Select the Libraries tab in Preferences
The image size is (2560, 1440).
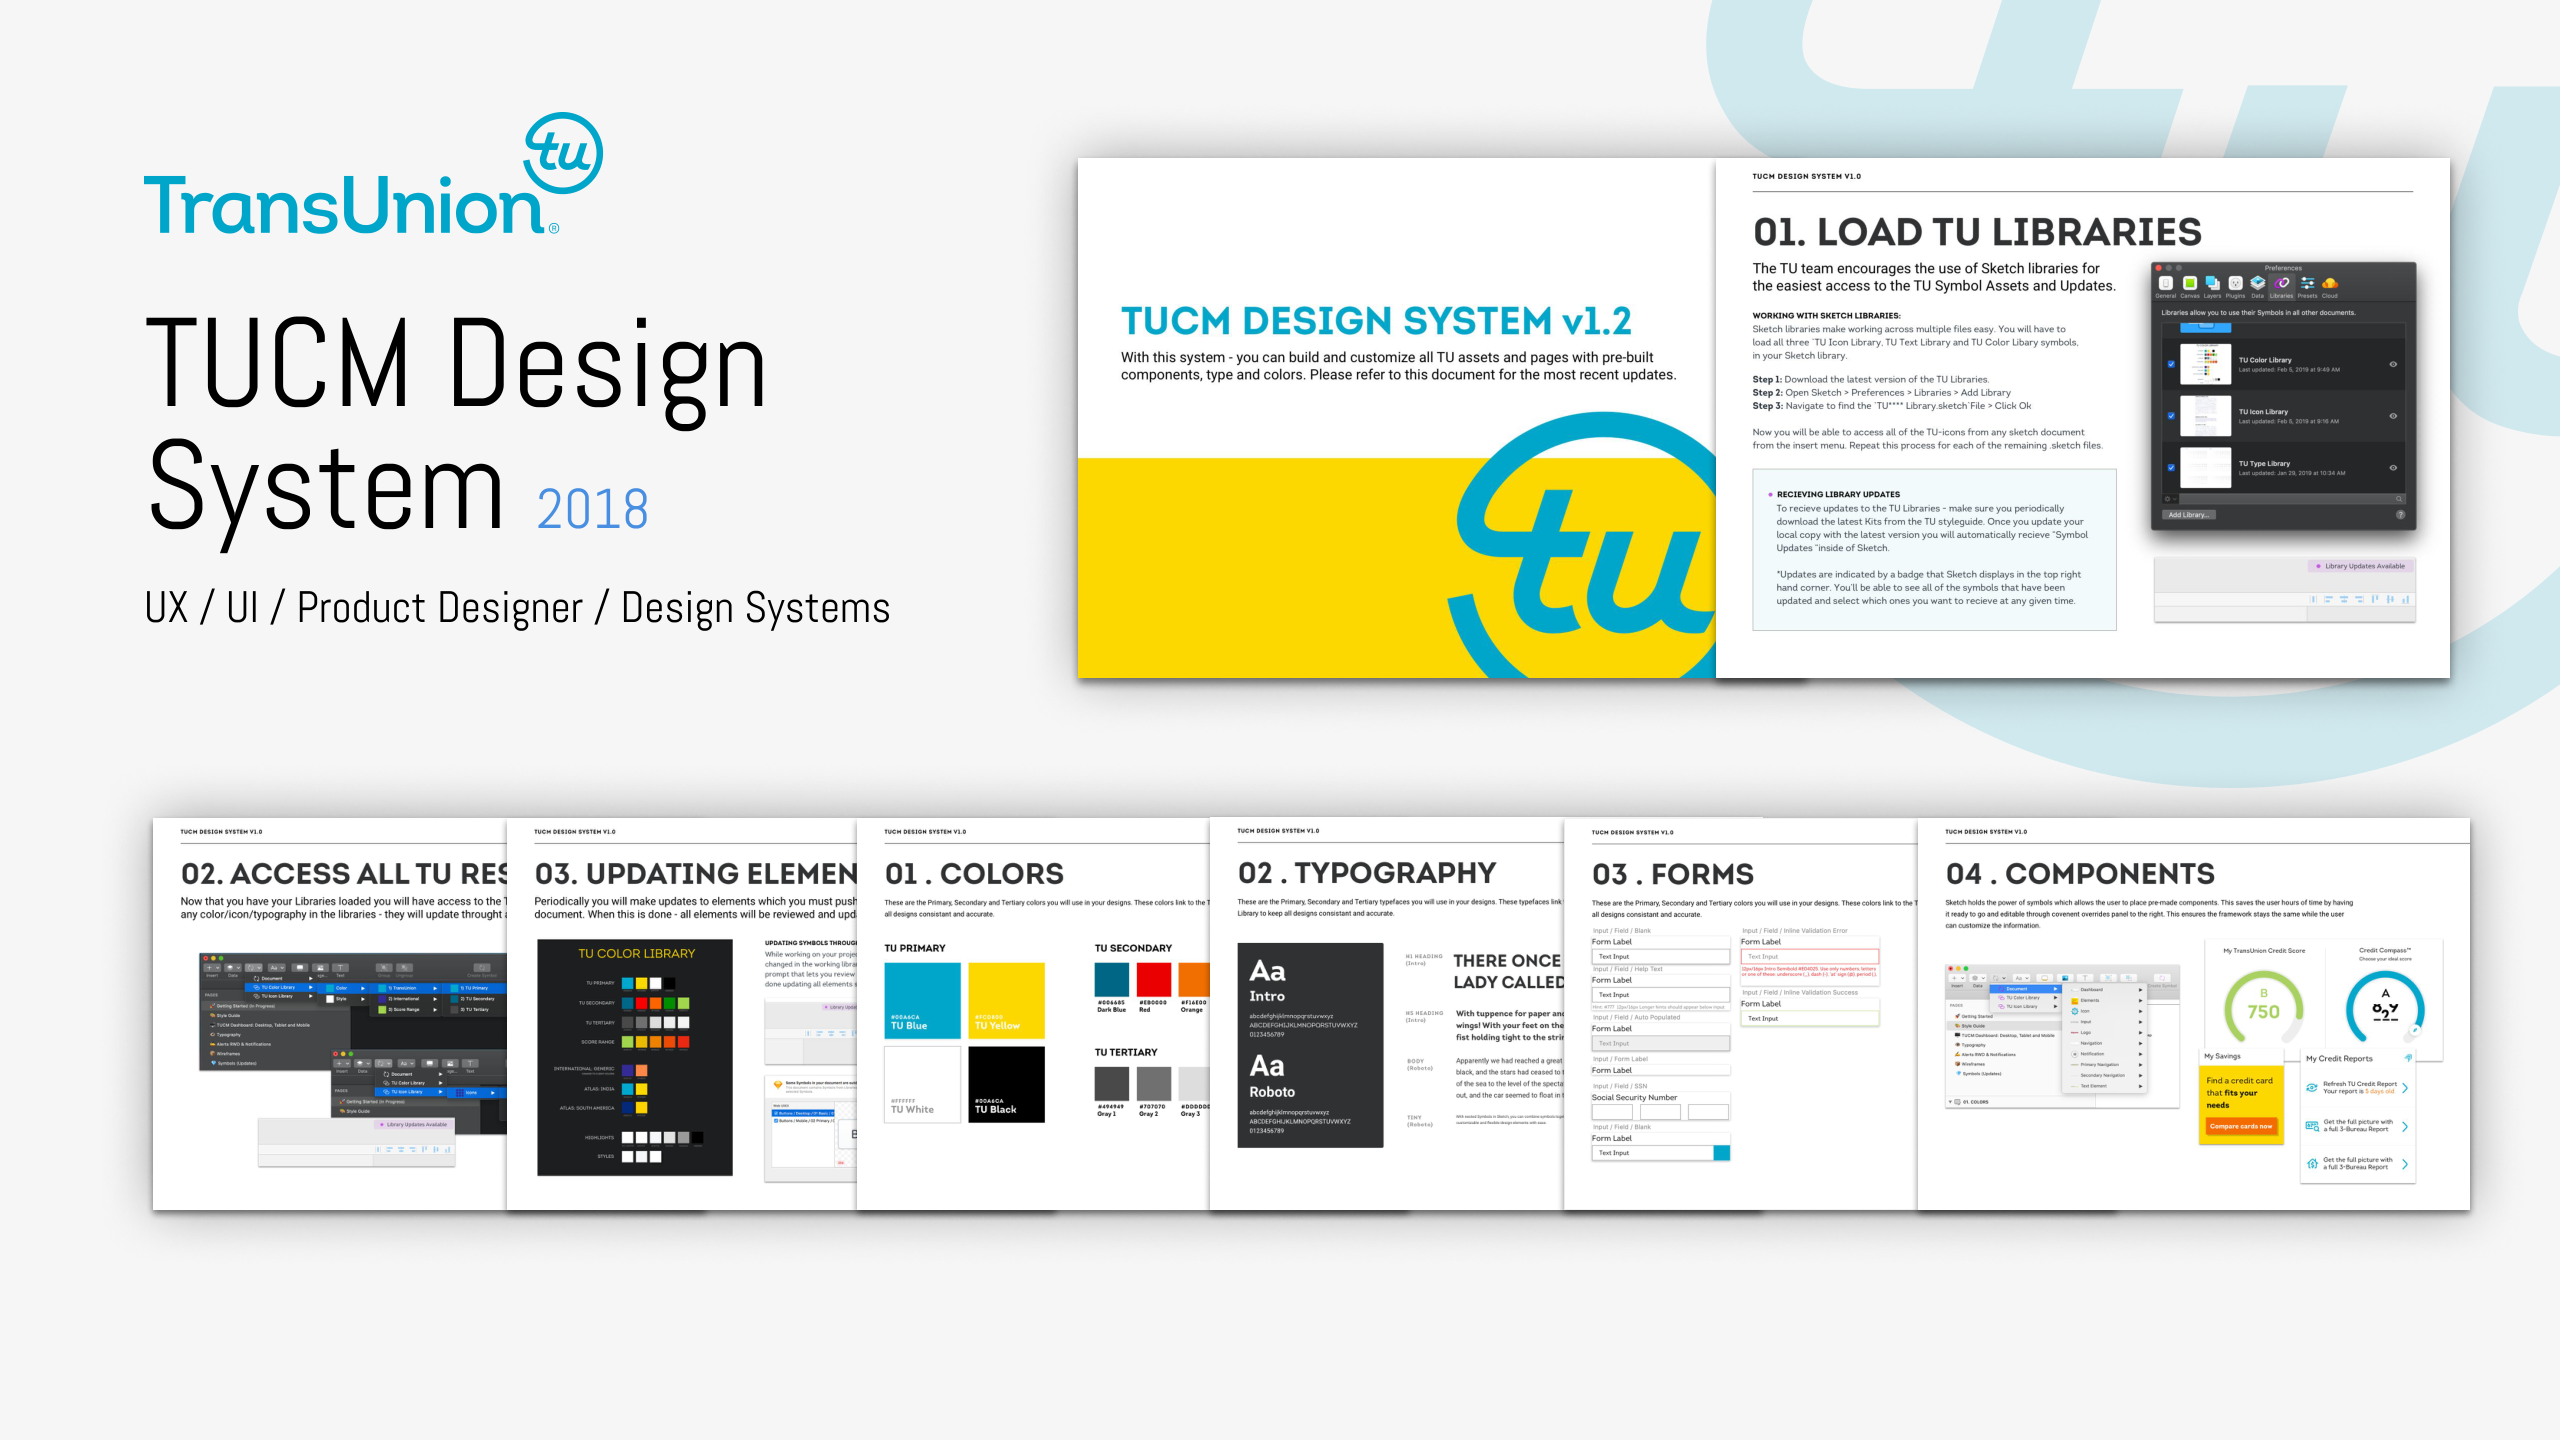click(x=2282, y=287)
